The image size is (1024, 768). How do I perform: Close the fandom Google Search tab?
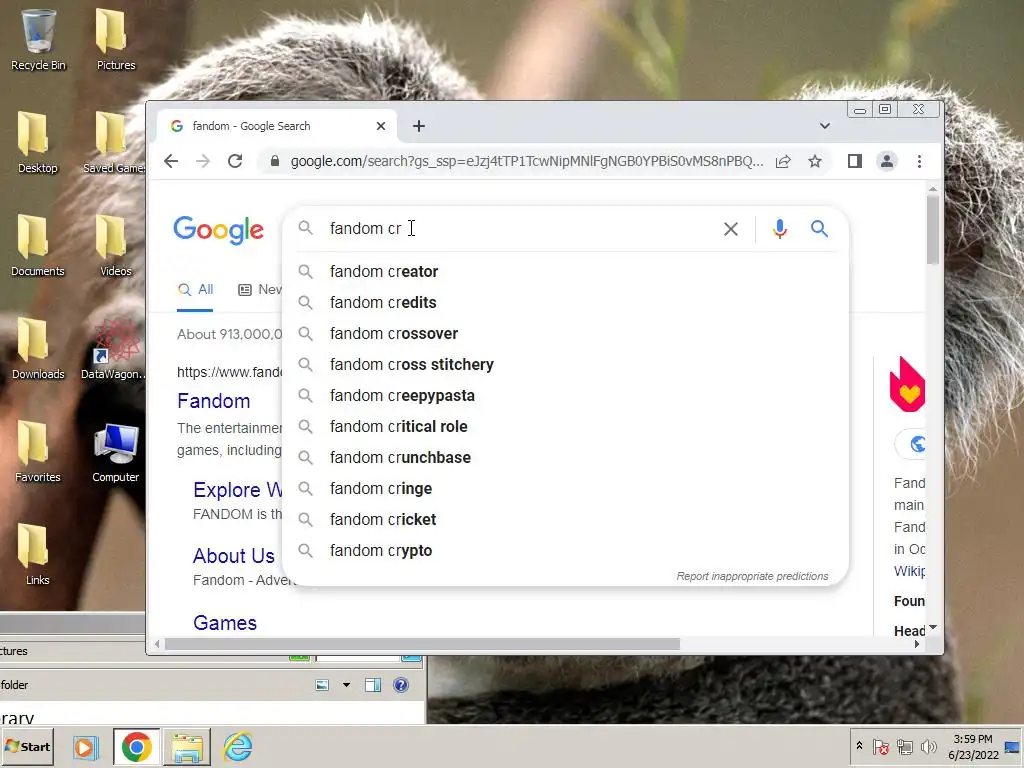click(381, 126)
